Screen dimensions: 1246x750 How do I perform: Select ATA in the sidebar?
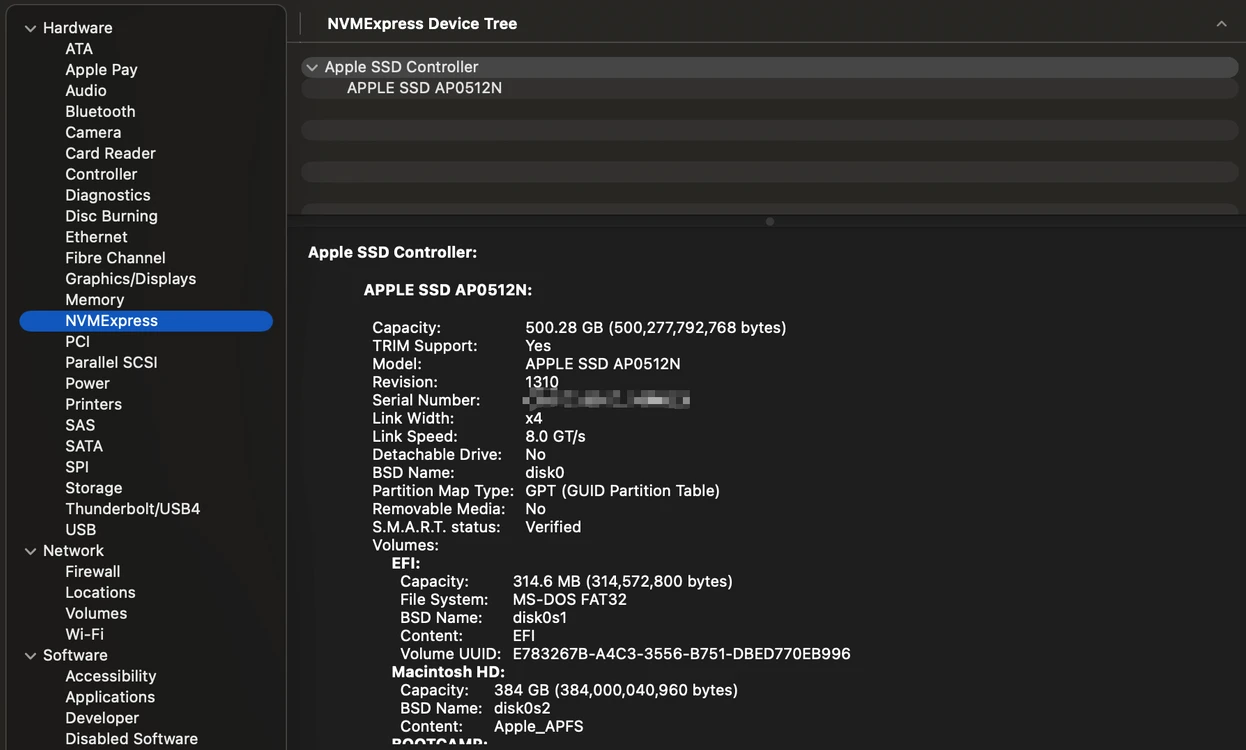79,49
